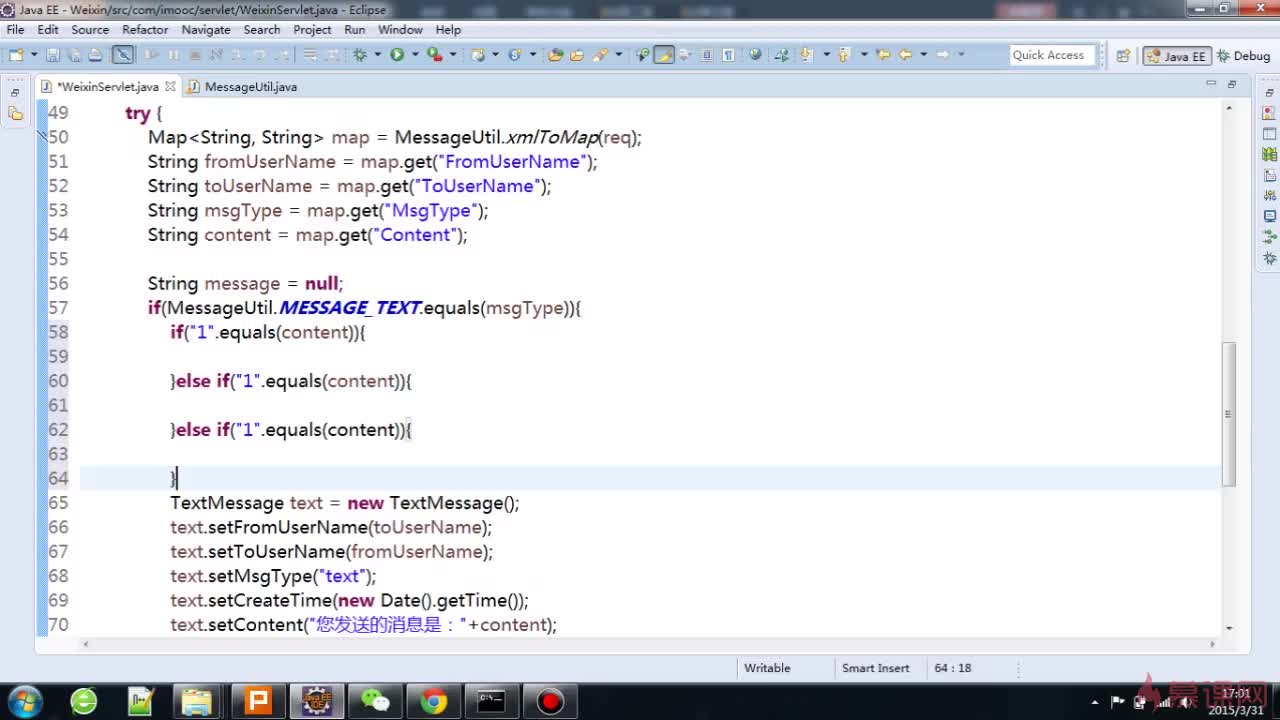Image resolution: width=1280 pixels, height=720 pixels.
Task: Select the WeixinServlet.java editor tab
Action: coord(107,87)
